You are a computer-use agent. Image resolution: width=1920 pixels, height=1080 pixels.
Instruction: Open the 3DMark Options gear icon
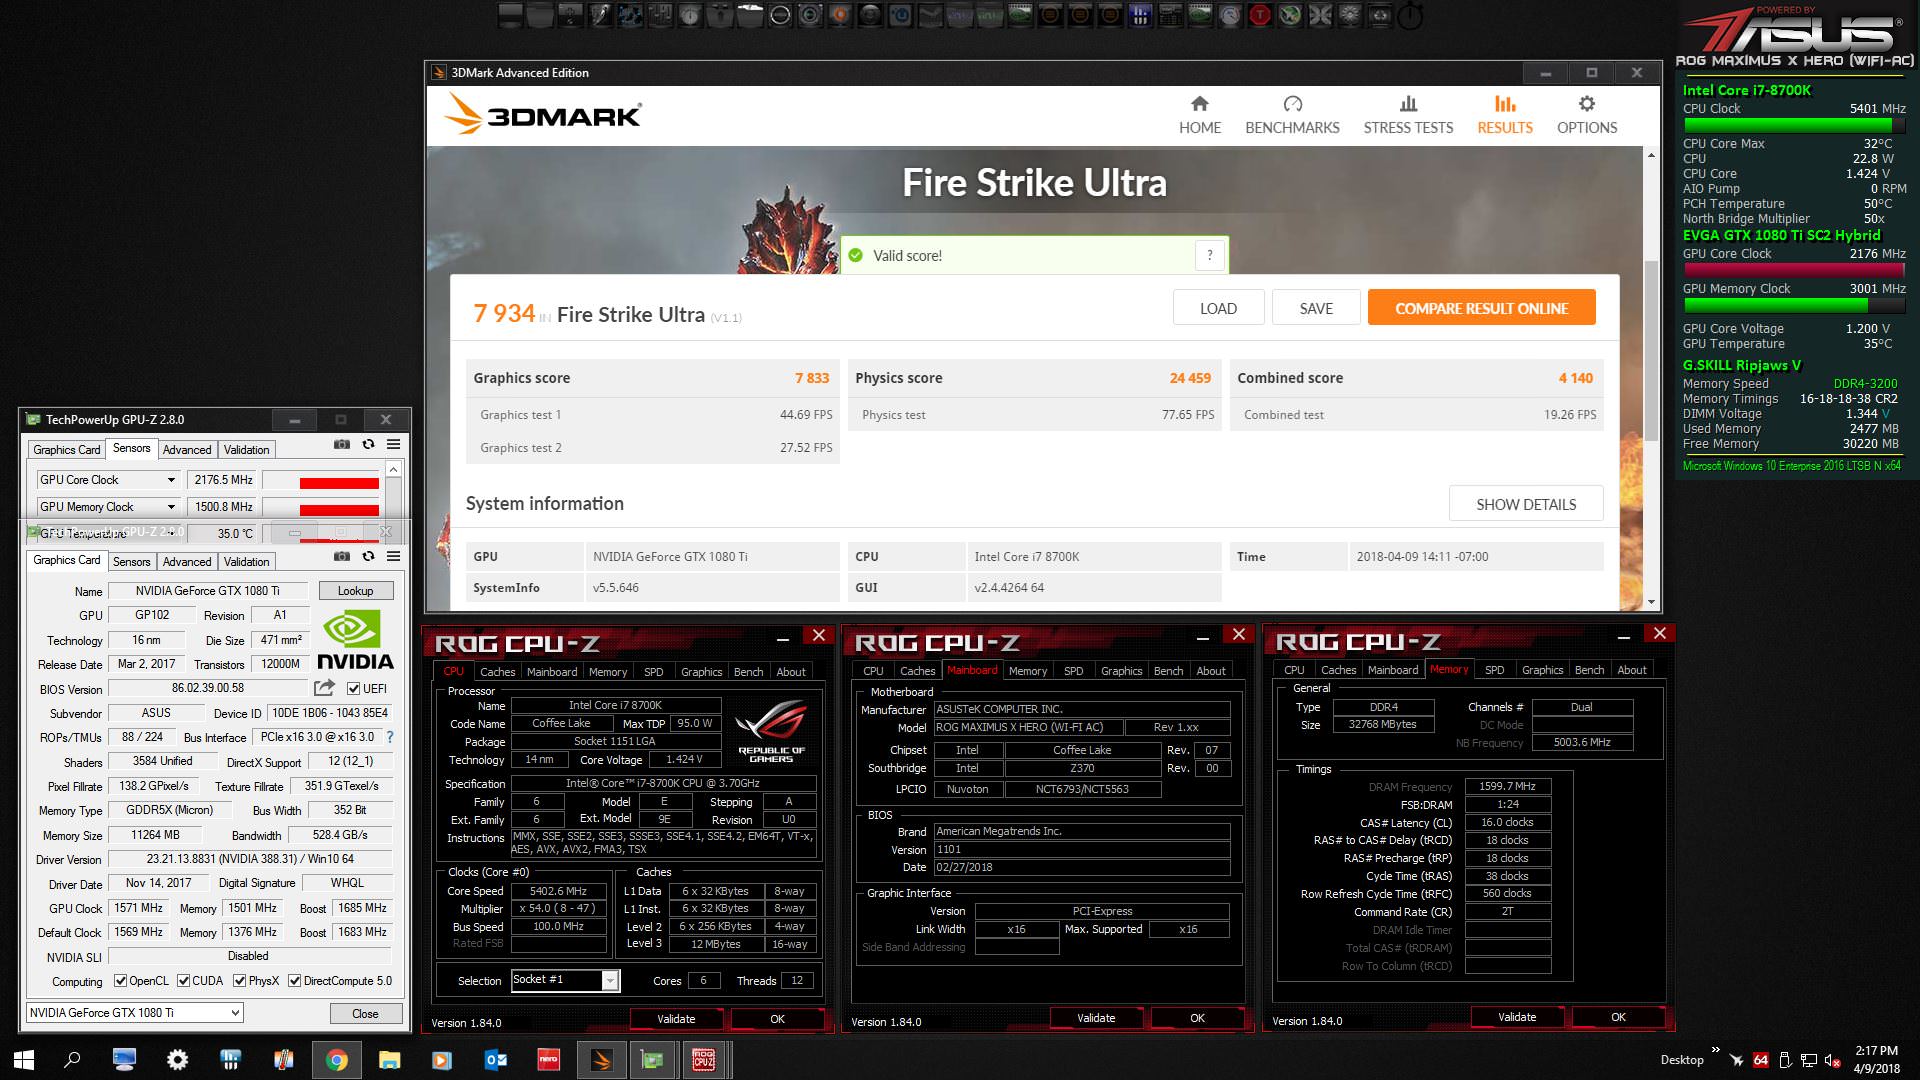(1586, 104)
